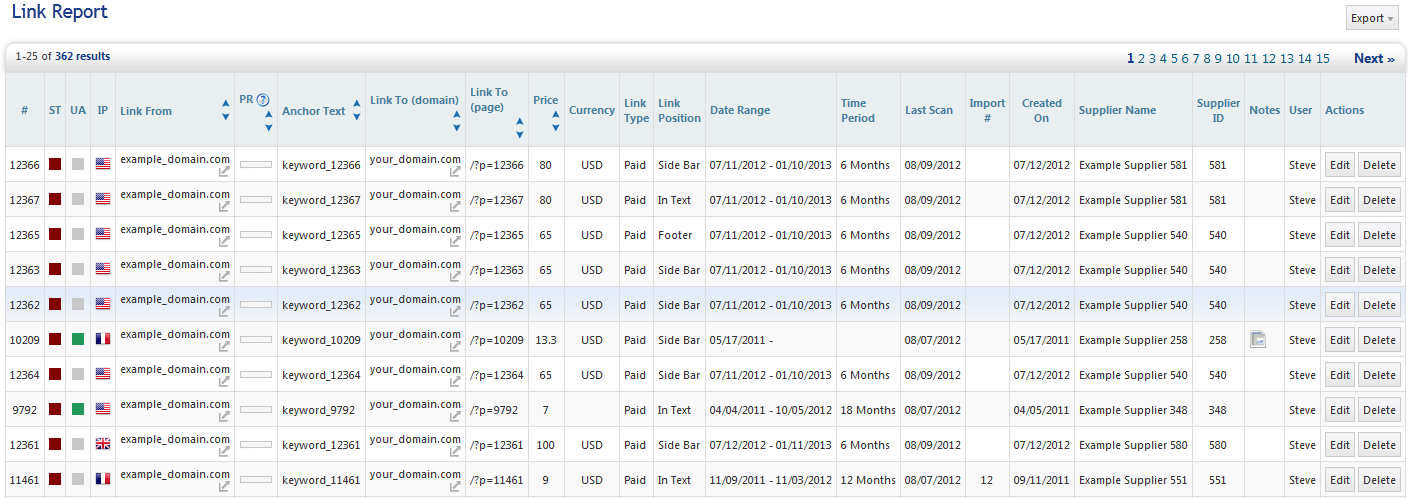Open example_domain.com external link in row 9792
The width and height of the screenshot is (1408, 498).
click(225, 417)
